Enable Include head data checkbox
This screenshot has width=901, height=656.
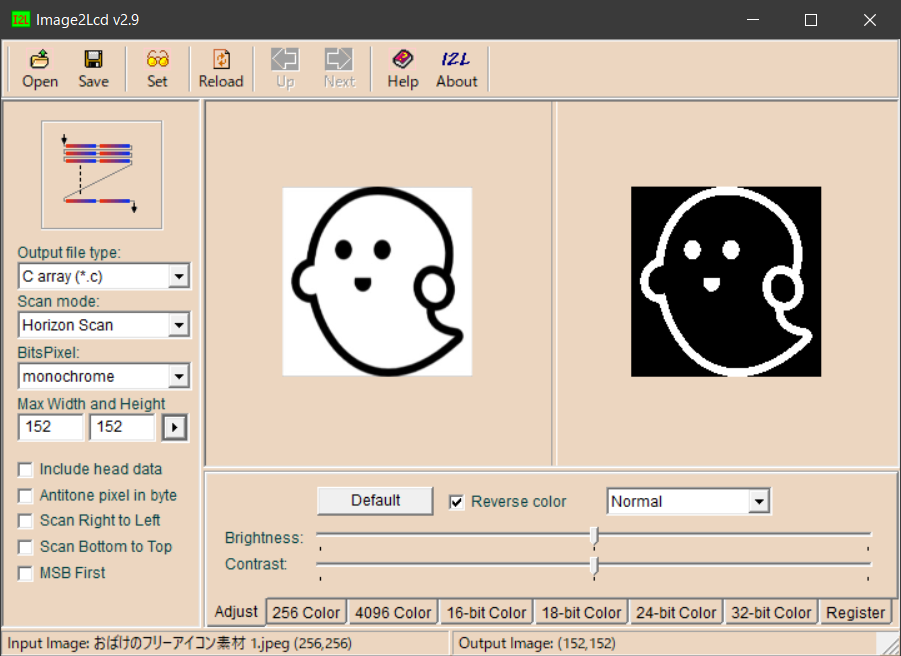pyautogui.click(x=25, y=470)
